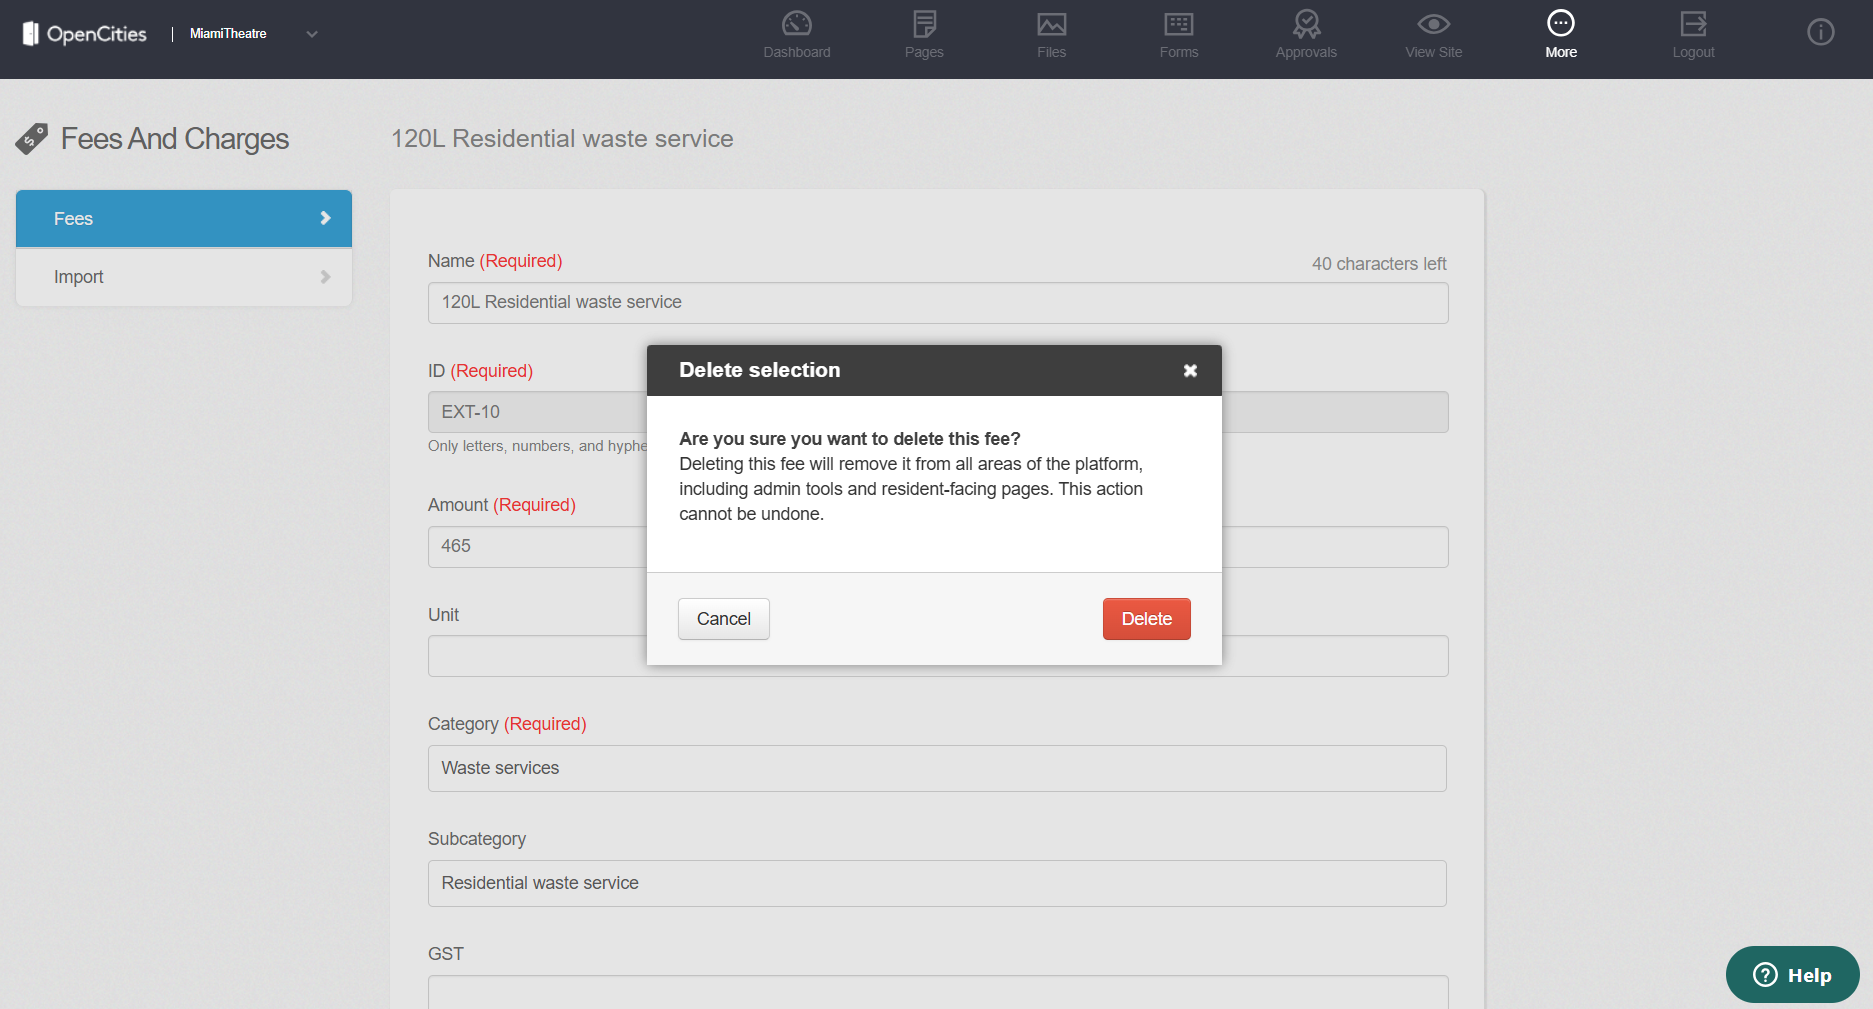The width and height of the screenshot is (1873, 1009).
Task: Click the Name input field
Action: [937, 303]
